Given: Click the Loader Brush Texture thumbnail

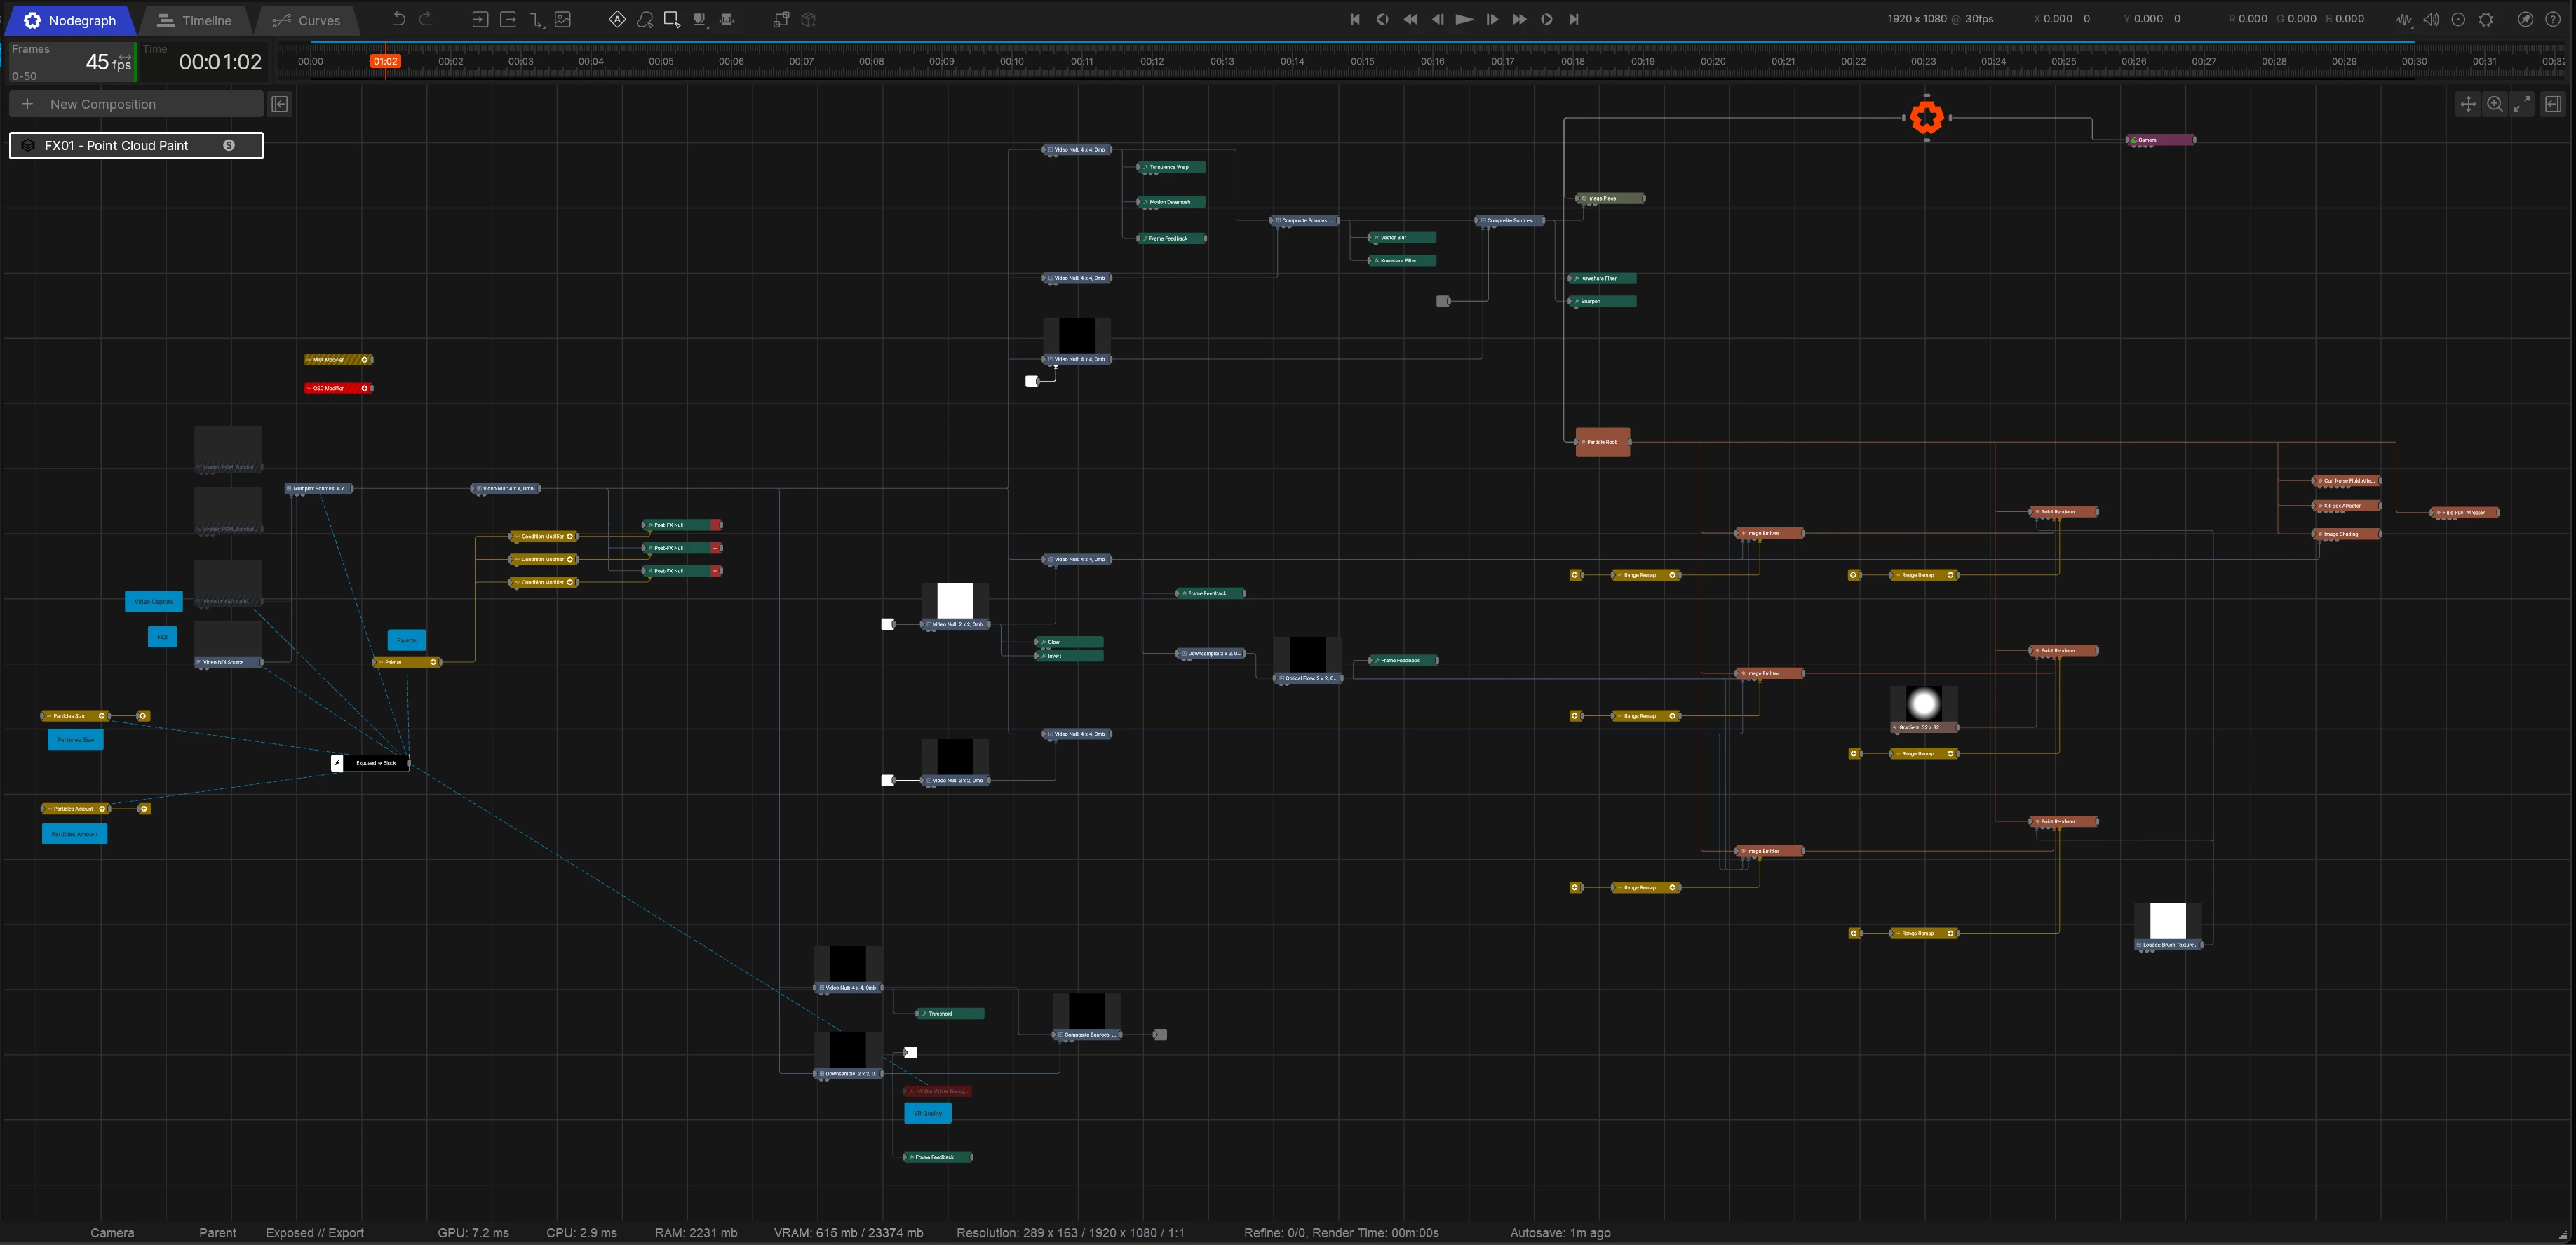Looking at the screenshot, I should [x=2168, y=921].
